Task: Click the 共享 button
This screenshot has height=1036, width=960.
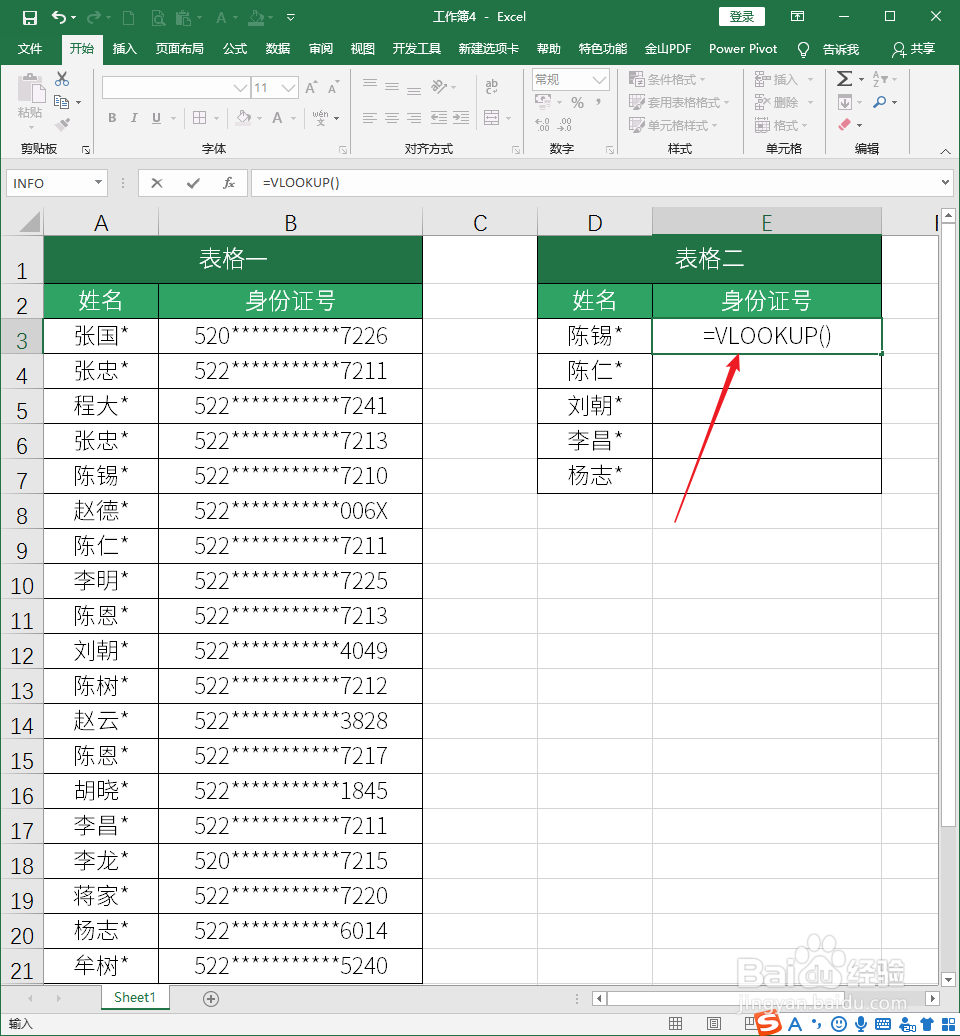Action: pos(921,49)
